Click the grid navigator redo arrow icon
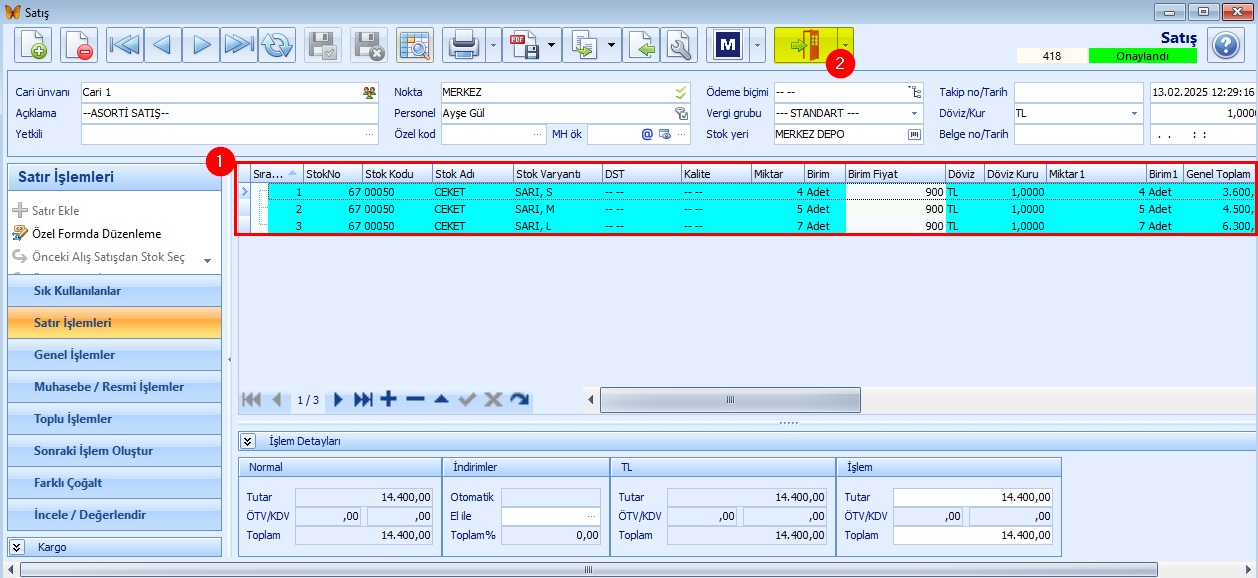Viewport: 1258px width, 578px height. click(519, 399)
